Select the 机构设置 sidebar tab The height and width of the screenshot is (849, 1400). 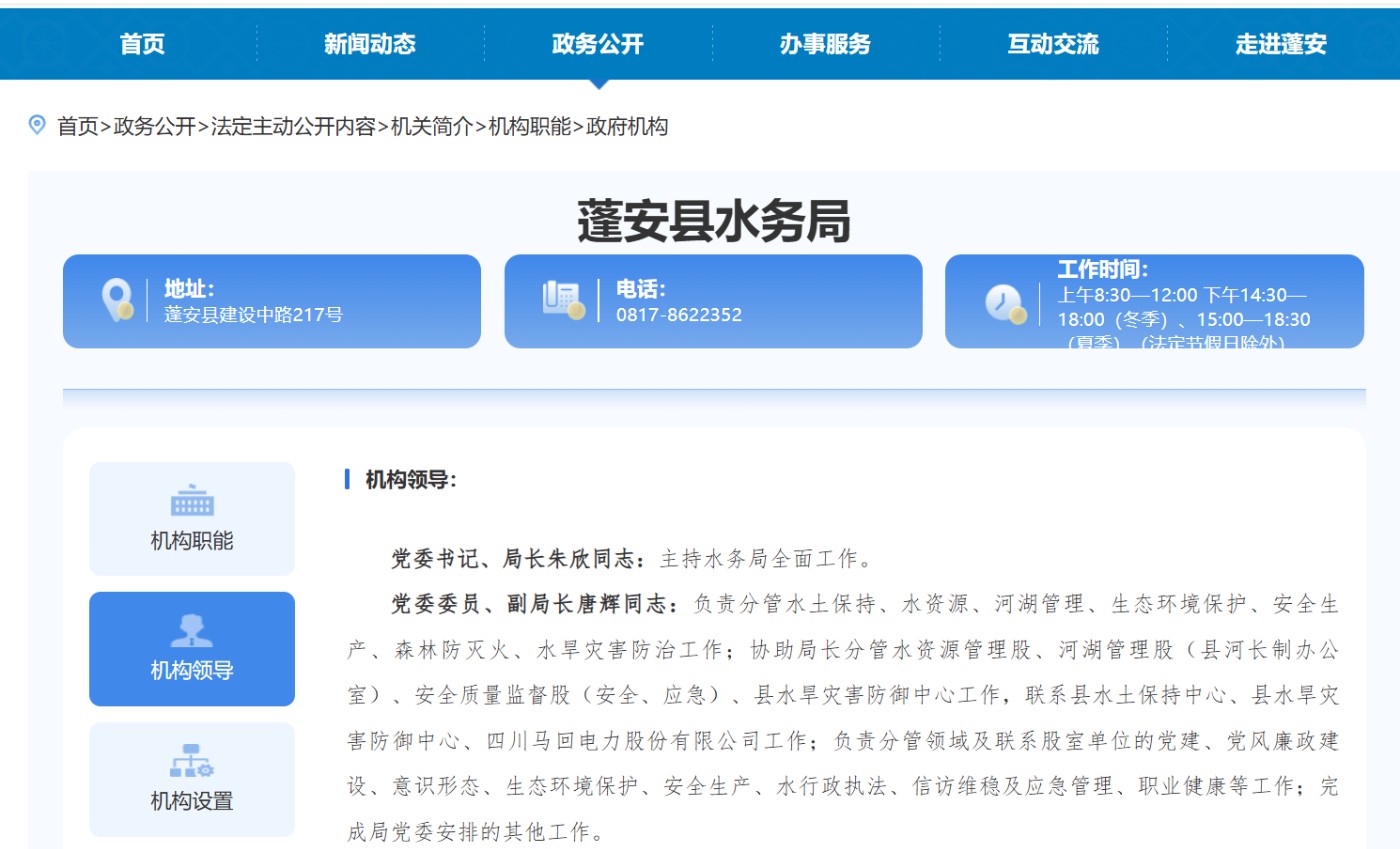click(x=192, y=780)
